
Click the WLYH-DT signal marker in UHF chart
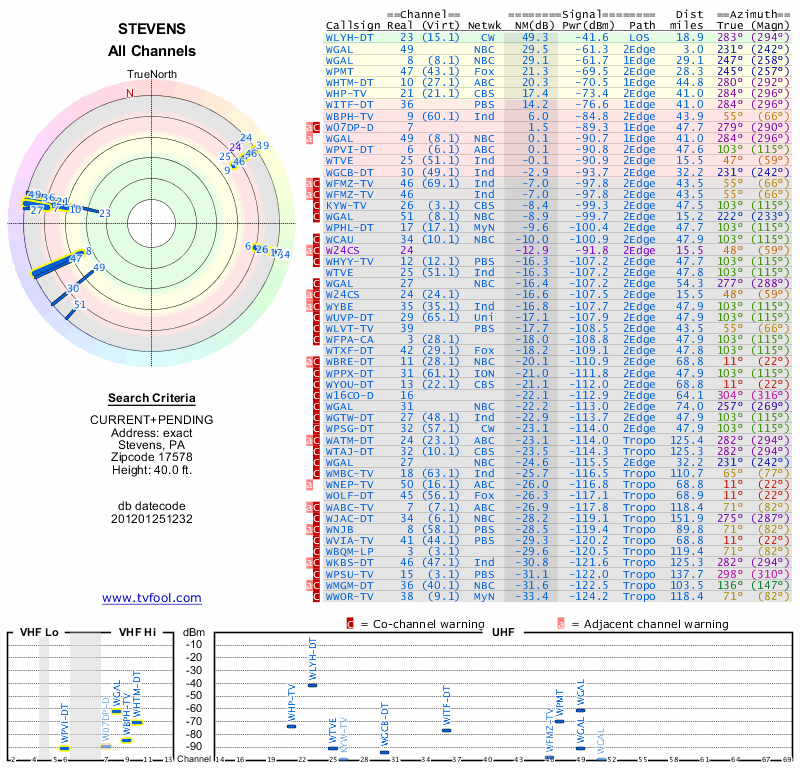[x=313, y=685]
